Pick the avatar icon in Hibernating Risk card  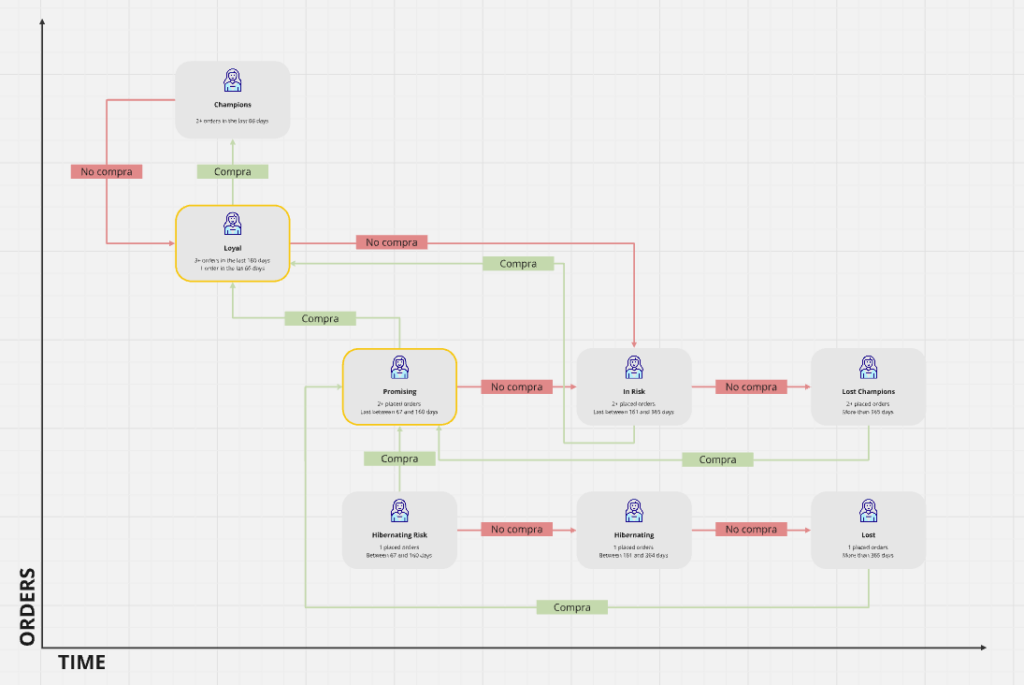[400, 511]
